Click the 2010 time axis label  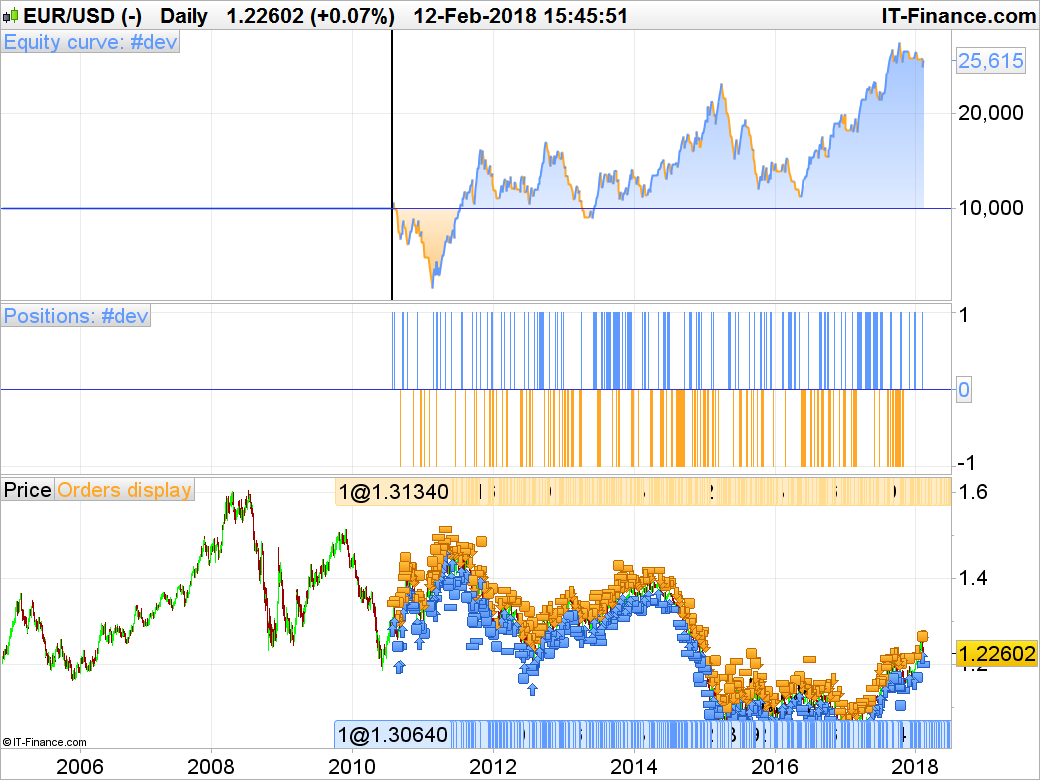coord(352,767)
